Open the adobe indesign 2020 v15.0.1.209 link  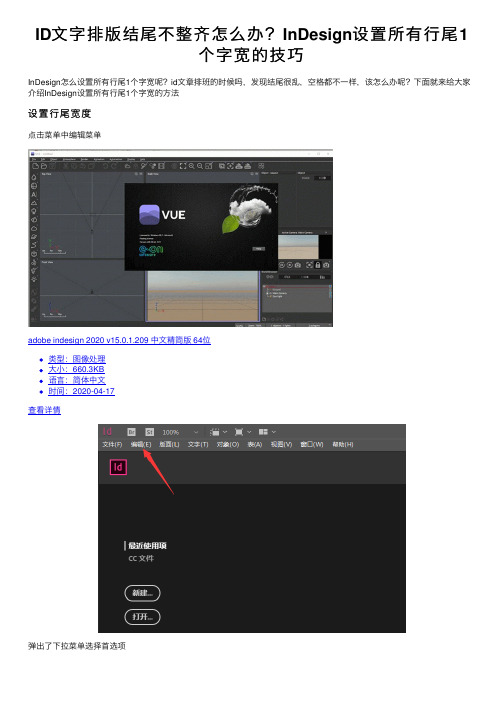pyautogui.click(x=119, y=340)
